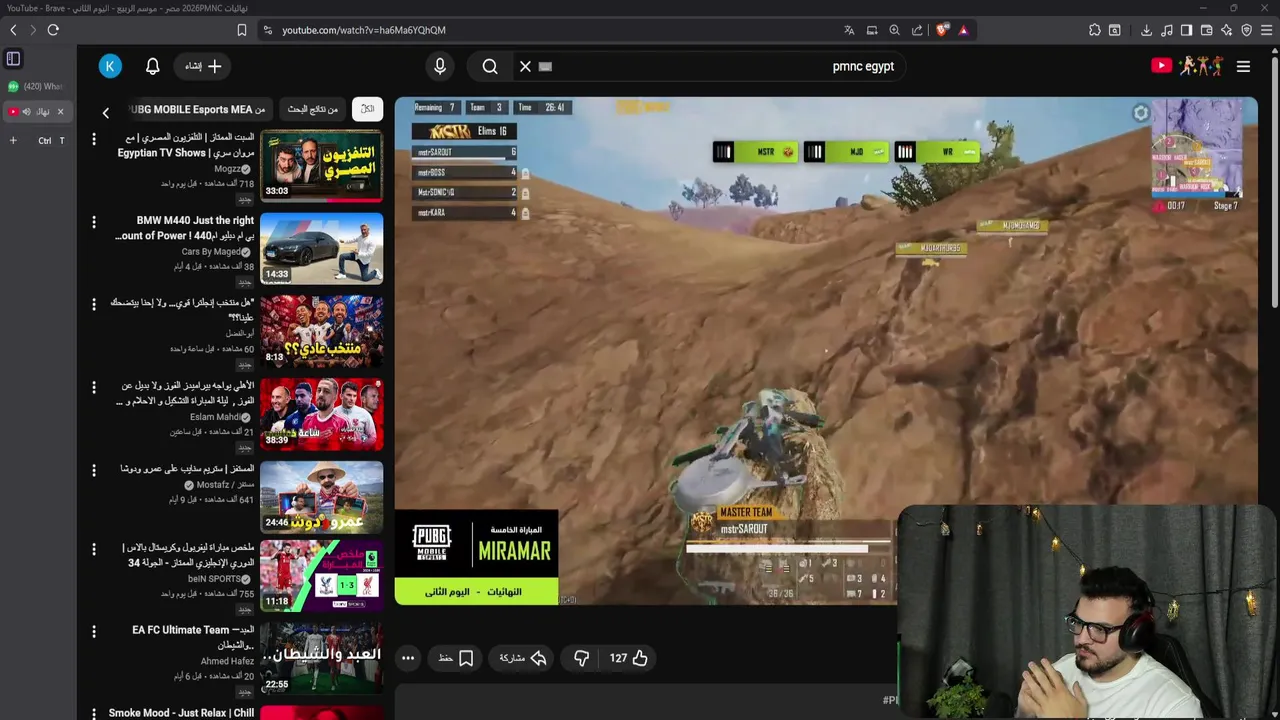This screenshot has width=1280, height=720.
Task: Show more filter chips with the arrow
Action: tap(105, 113)
